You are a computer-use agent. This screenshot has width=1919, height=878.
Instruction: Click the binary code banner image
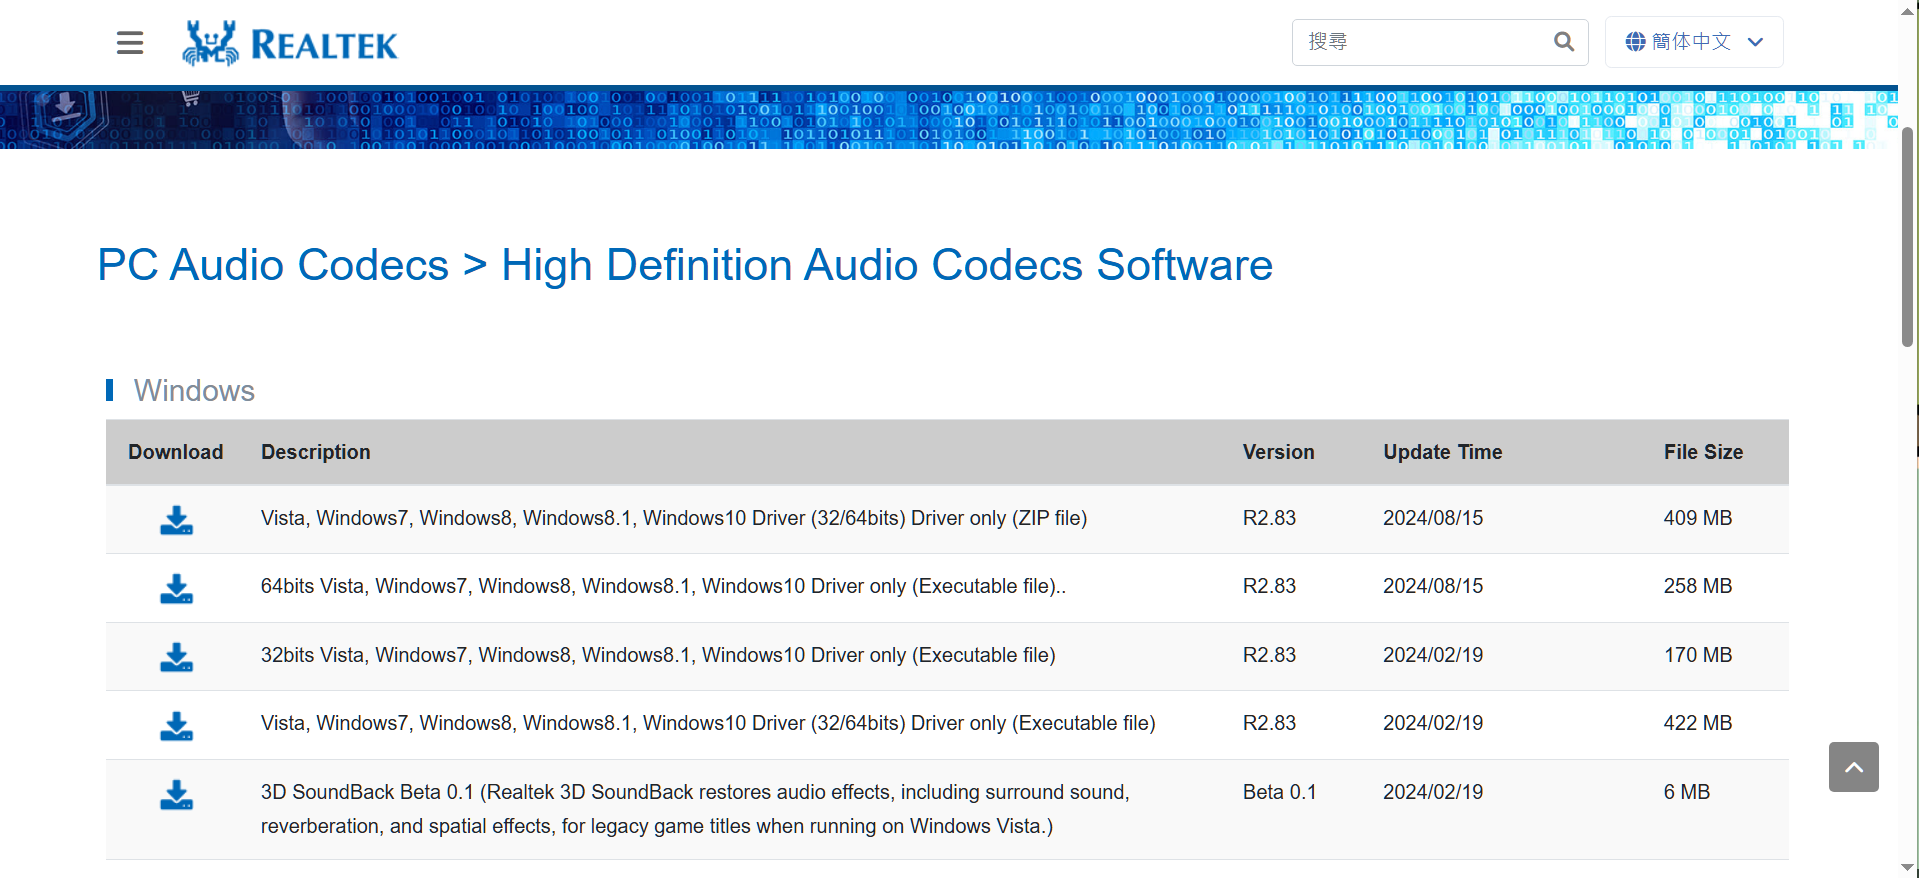(949, 119)
